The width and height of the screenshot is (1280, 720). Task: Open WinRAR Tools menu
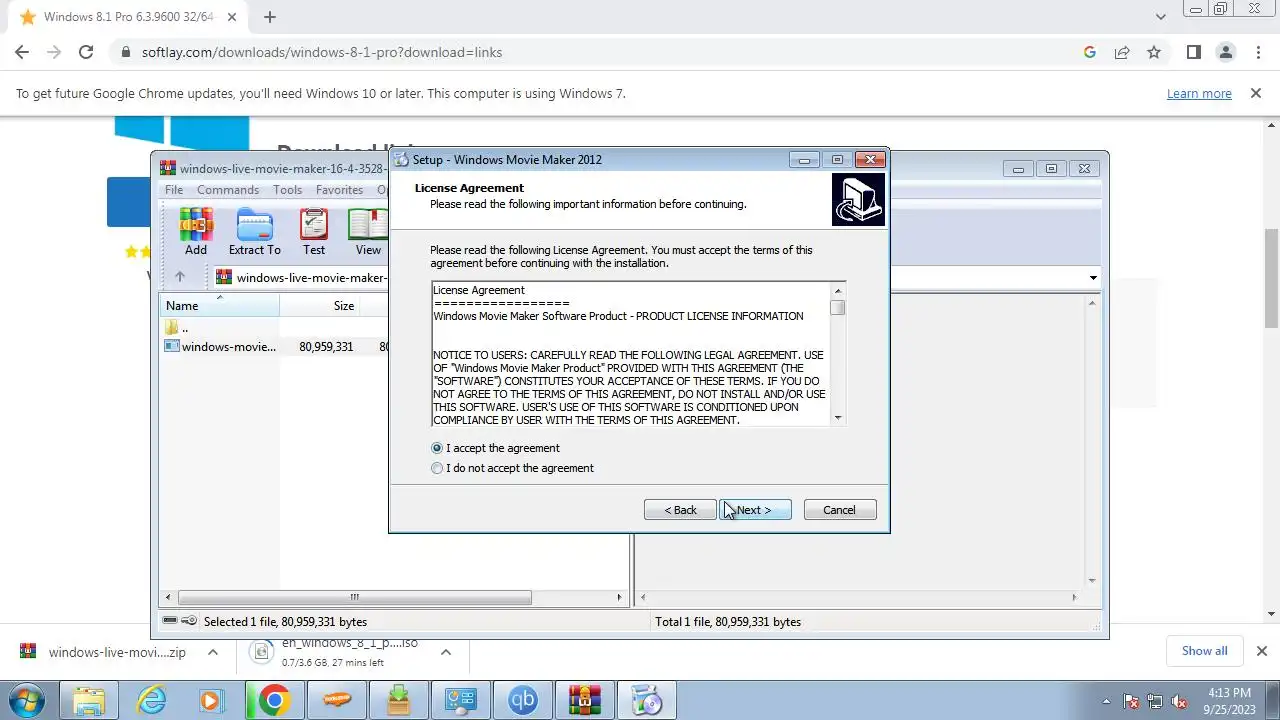click(x=287, y=190)
